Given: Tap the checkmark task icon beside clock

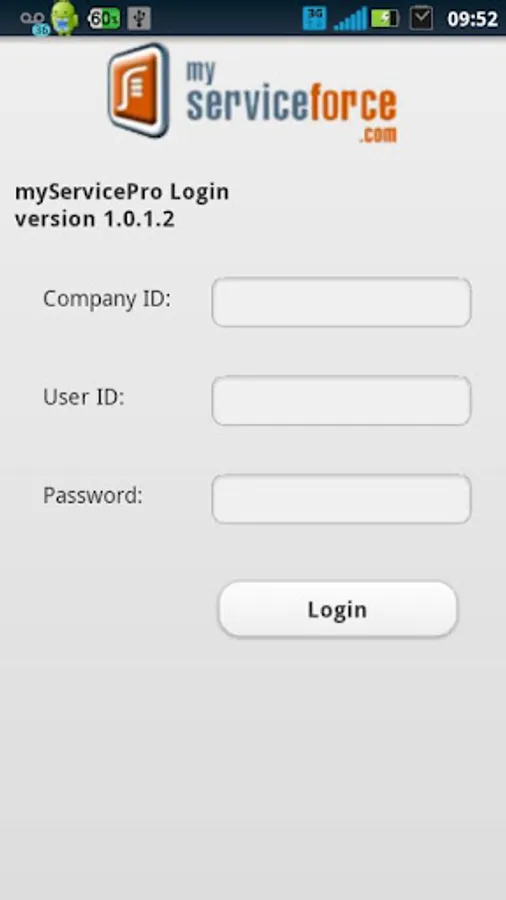Looking at the screenshot, I should (421, 19).
